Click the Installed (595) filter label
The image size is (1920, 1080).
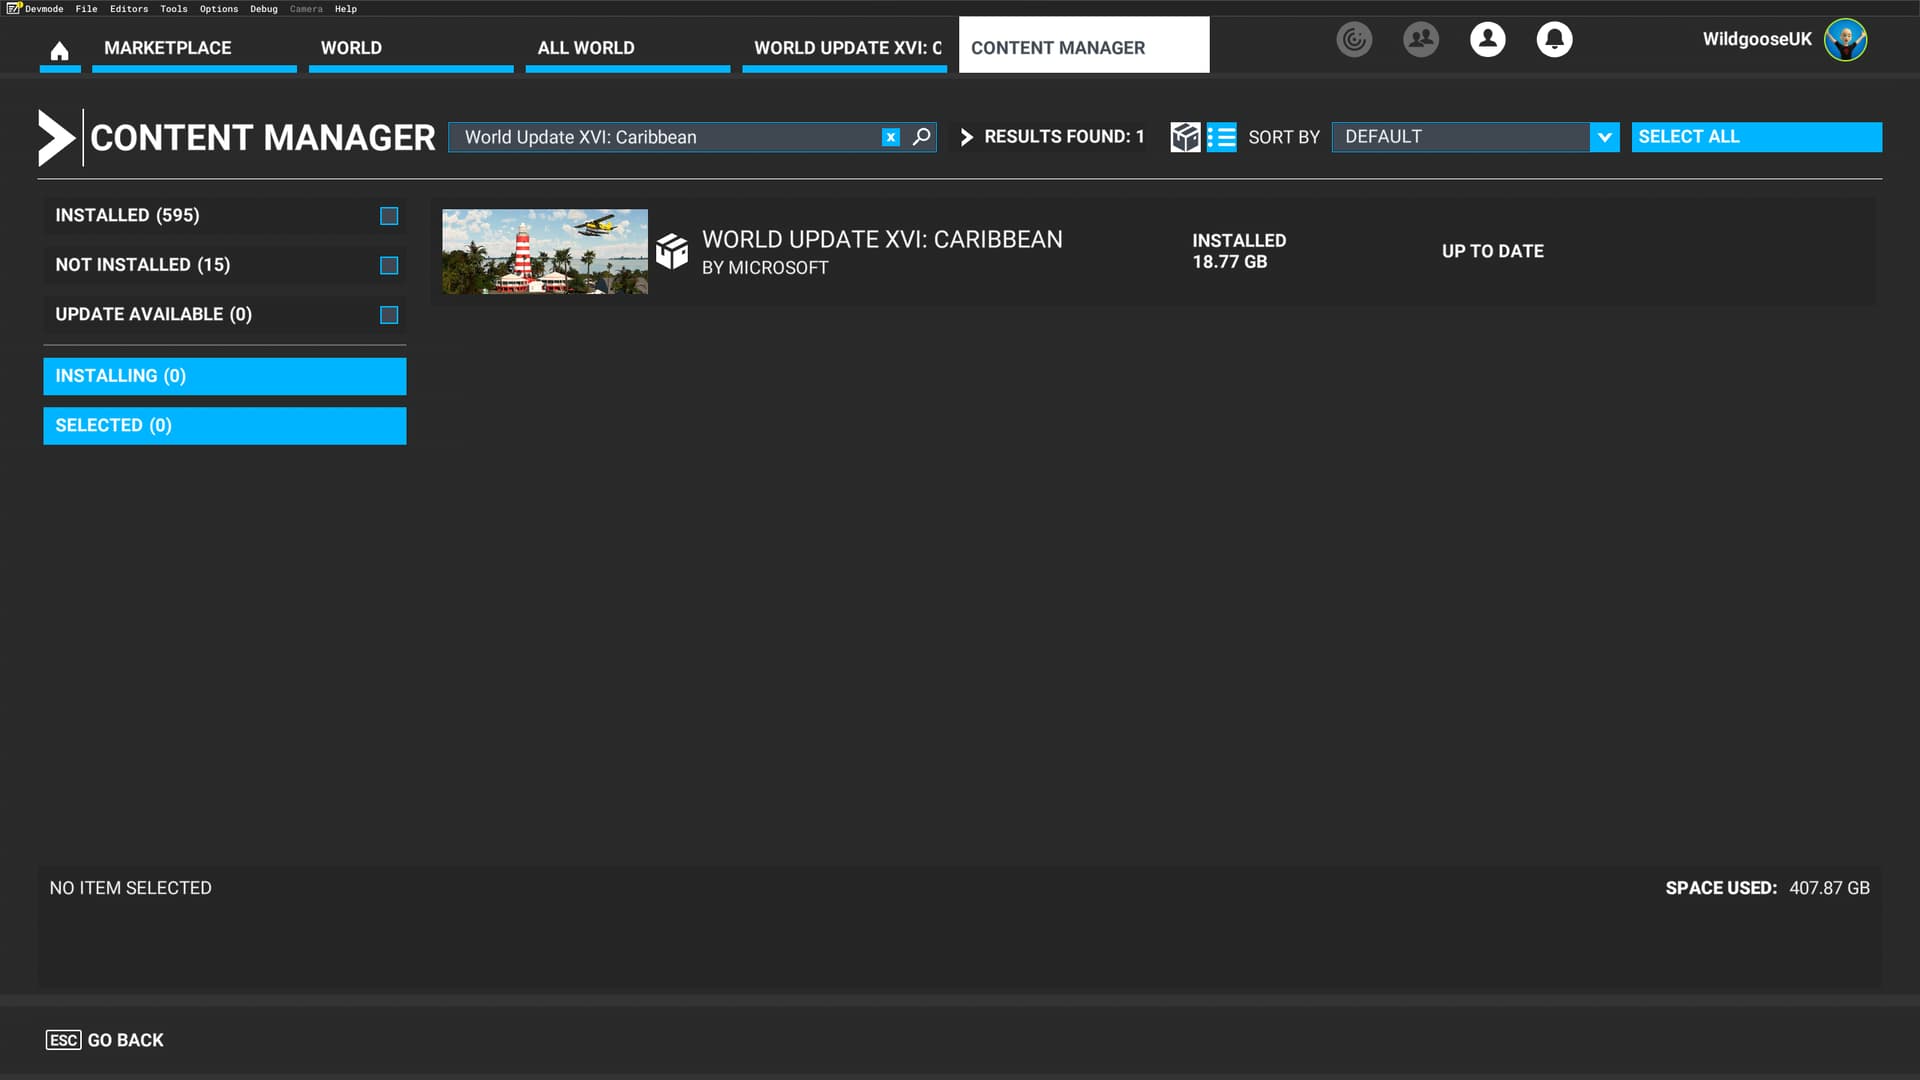click(x=127, y=215)
